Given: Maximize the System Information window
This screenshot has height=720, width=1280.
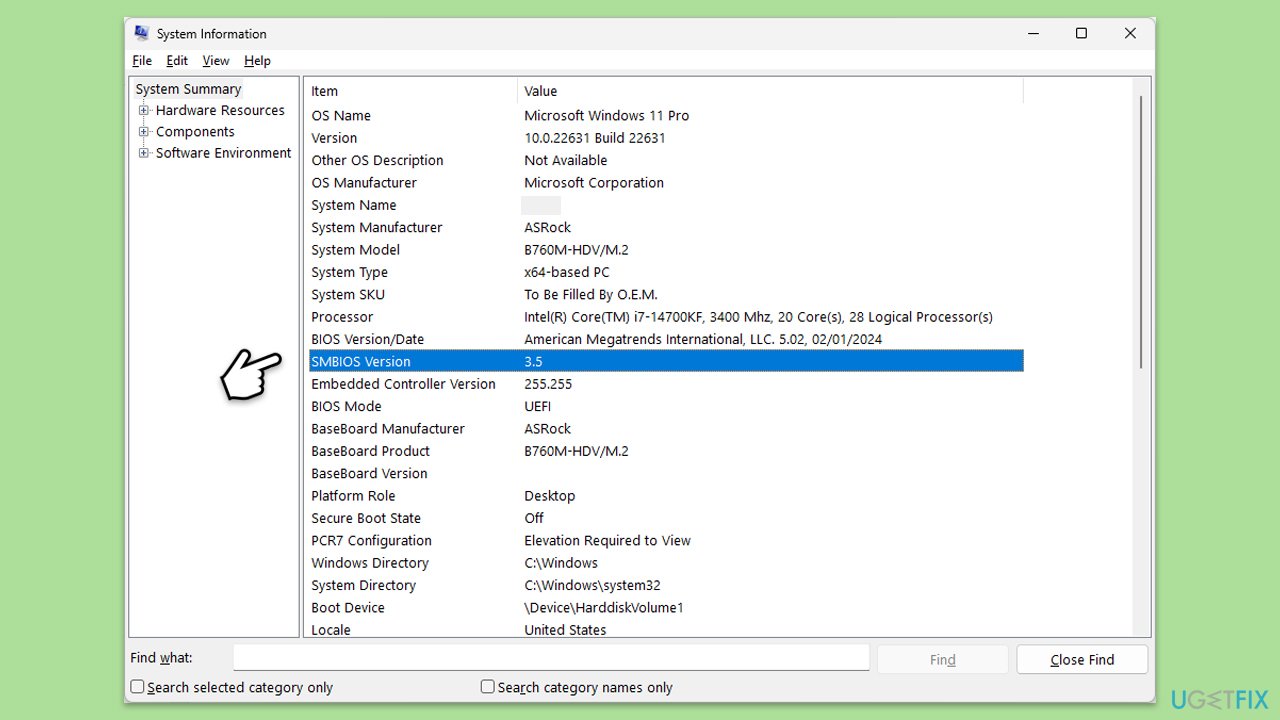Looking at the screenshot, I should [1081, 33].
